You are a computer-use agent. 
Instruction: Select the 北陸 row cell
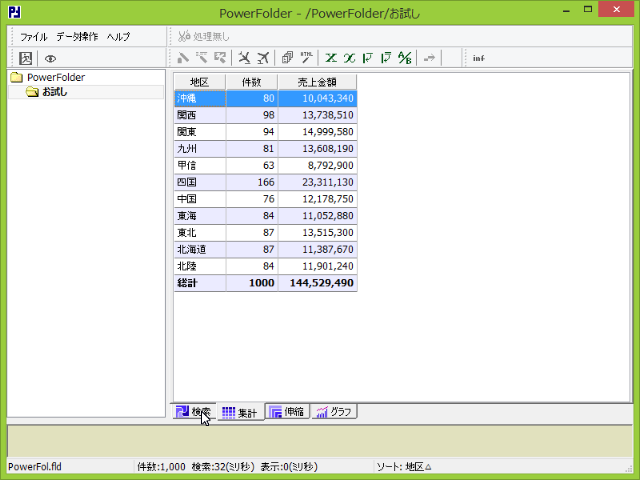[x=200, y=266]
